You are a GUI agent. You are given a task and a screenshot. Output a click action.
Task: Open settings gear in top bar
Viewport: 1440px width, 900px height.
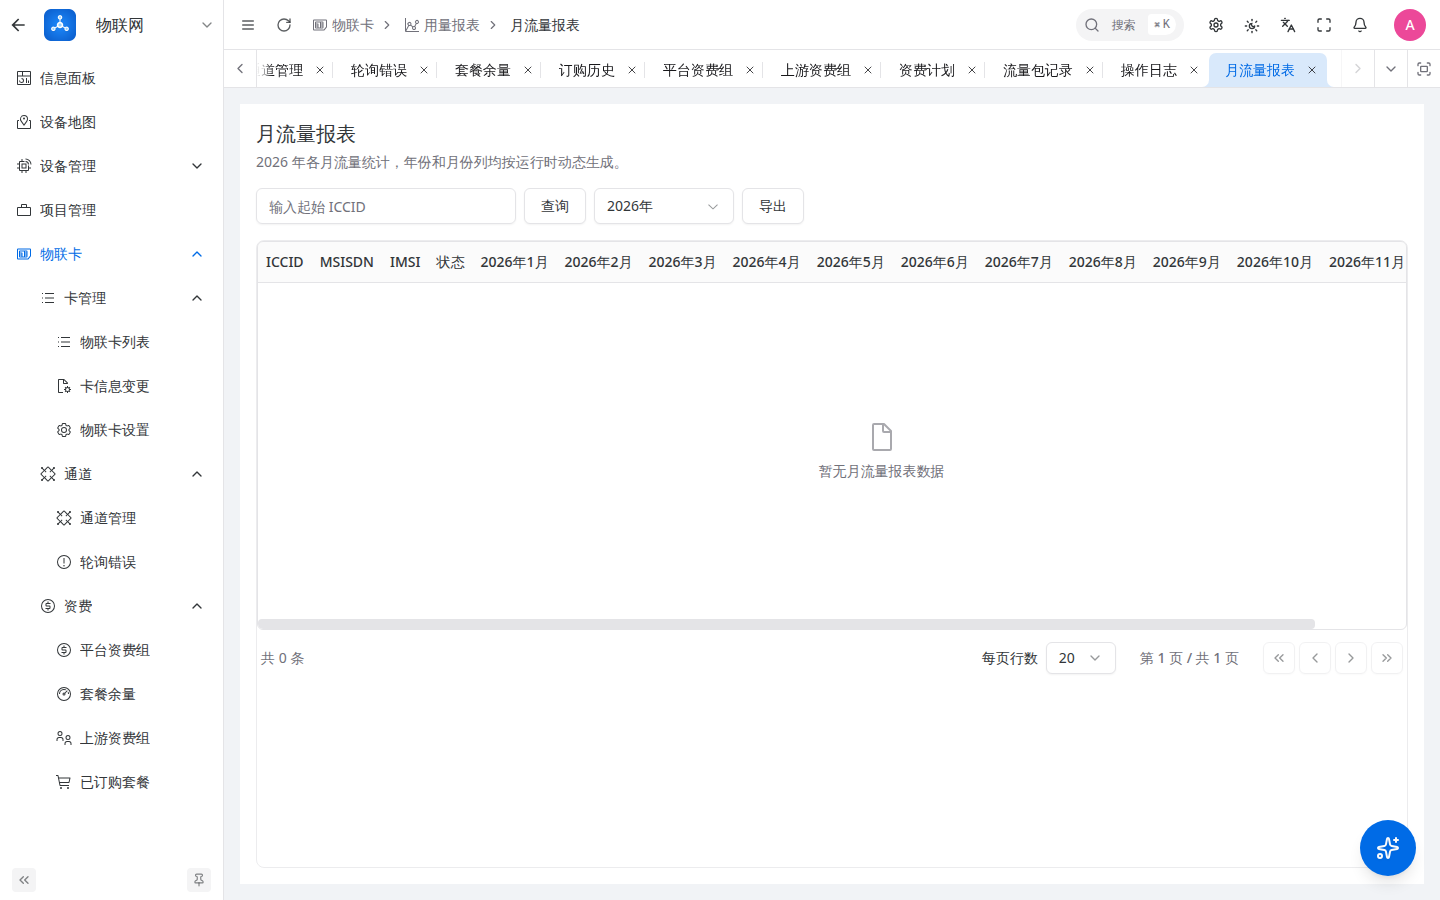[1216, 25]
